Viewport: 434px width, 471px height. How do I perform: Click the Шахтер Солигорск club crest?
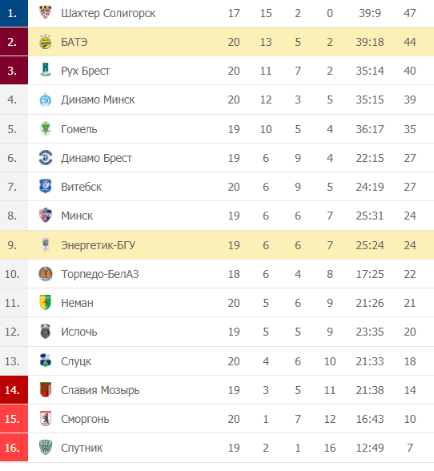[45, 13]
